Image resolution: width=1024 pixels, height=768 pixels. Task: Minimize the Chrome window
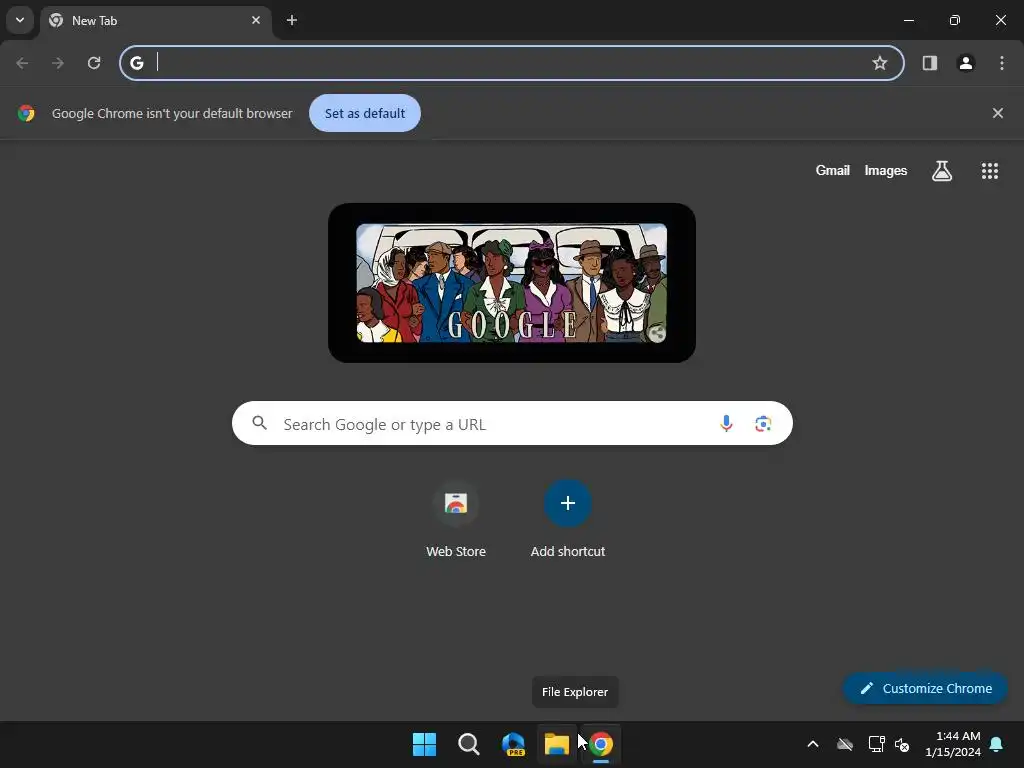point(908,20)
